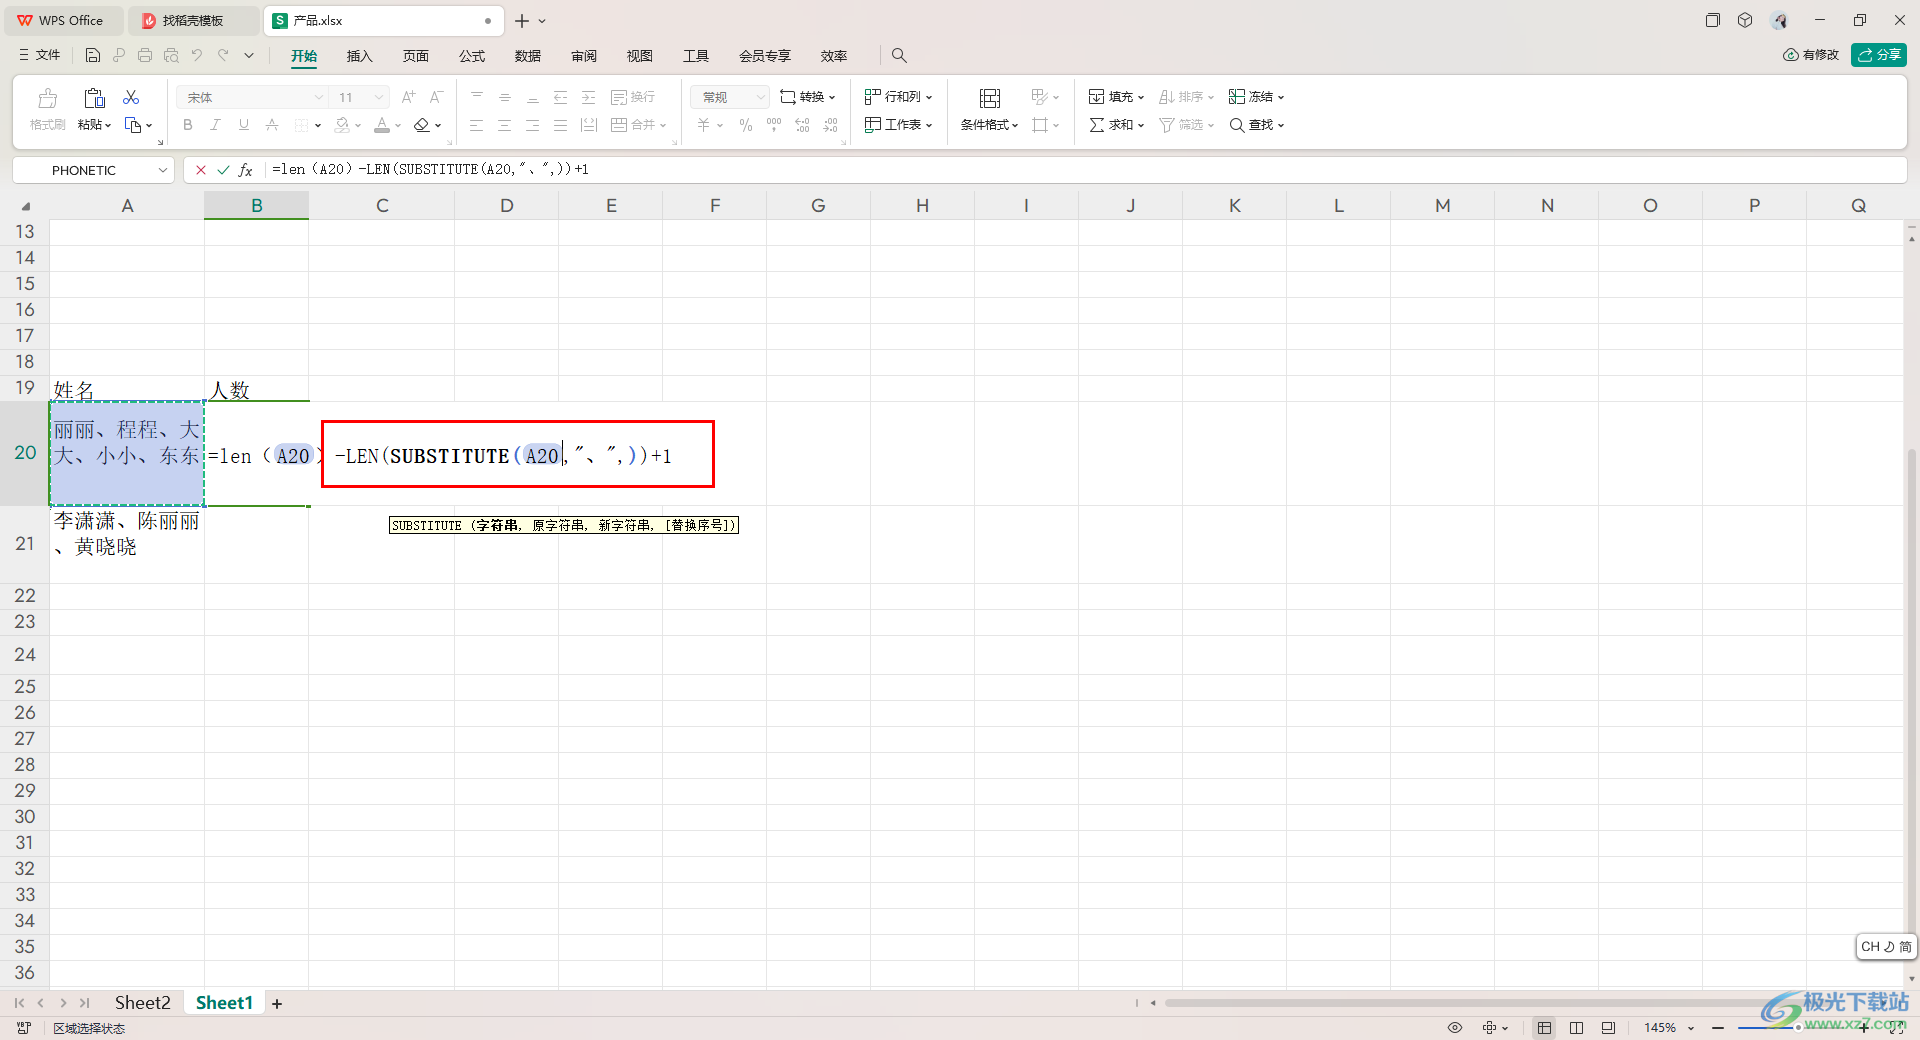Toggle middle vertical alignment

505,97
